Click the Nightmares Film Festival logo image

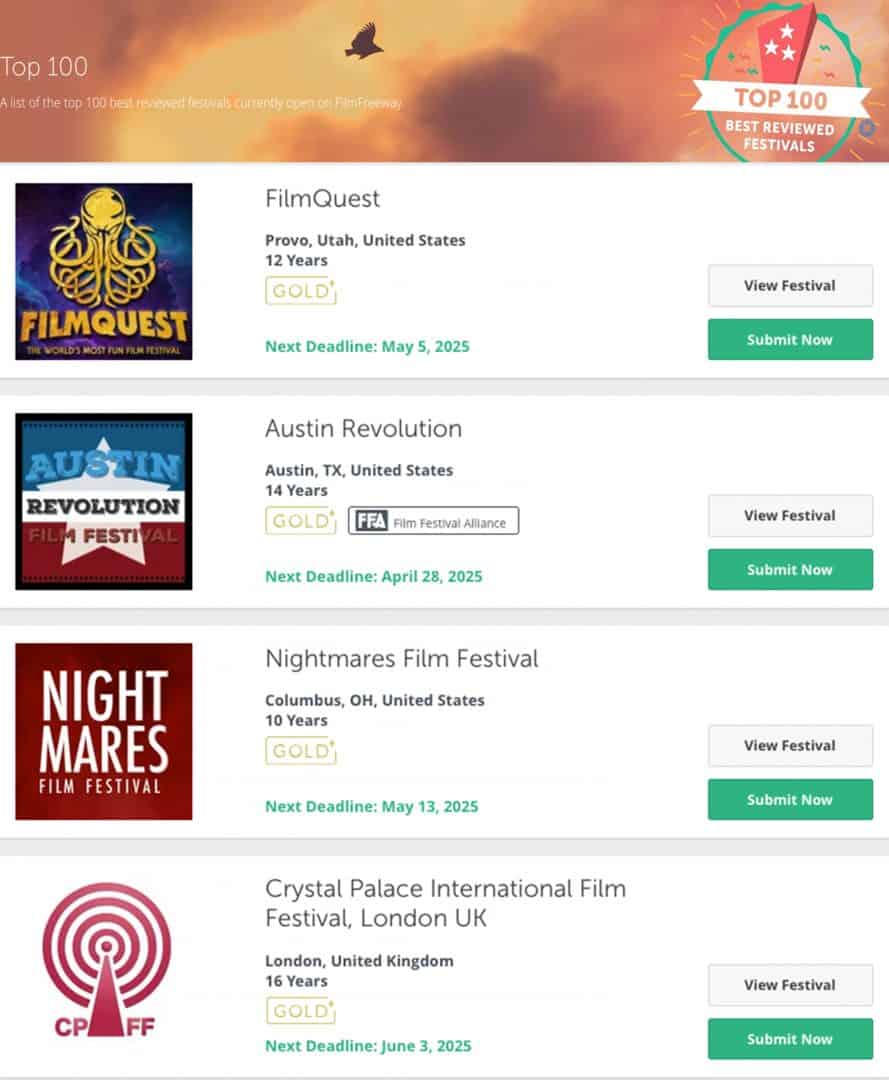pyautogui.click(x=104, y=731)
